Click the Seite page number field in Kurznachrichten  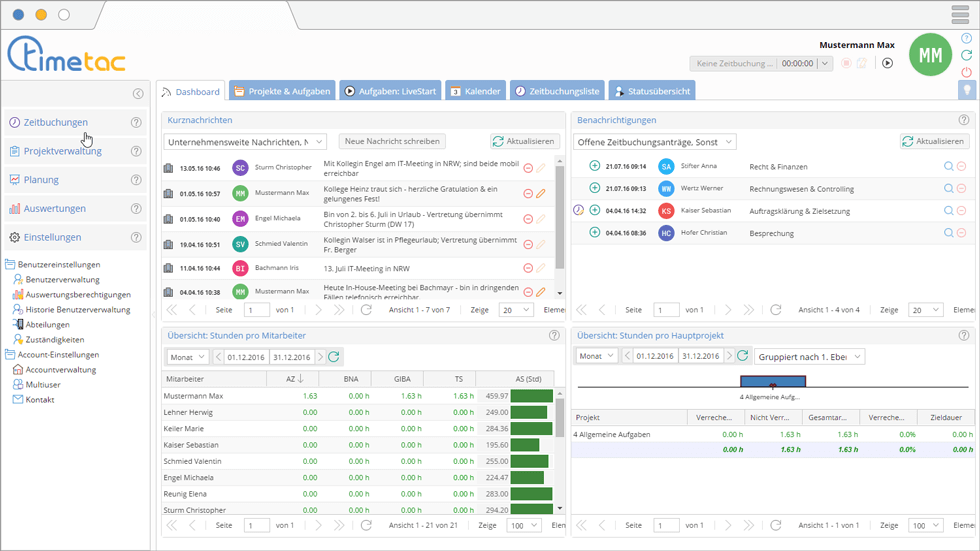[257, 310]
